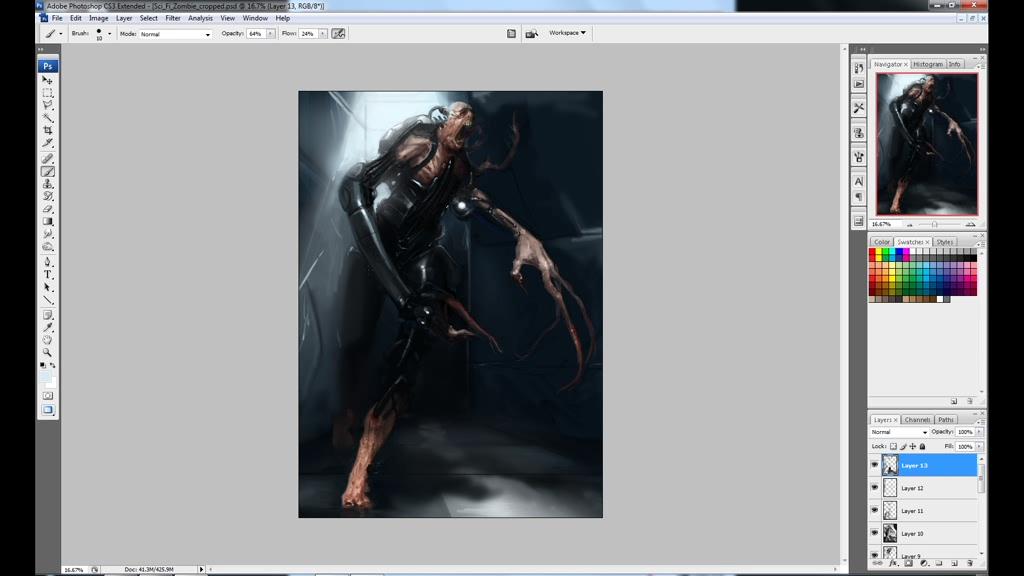
Task: Expand layer Opacity slider arrow
Action: click(979, 432)
